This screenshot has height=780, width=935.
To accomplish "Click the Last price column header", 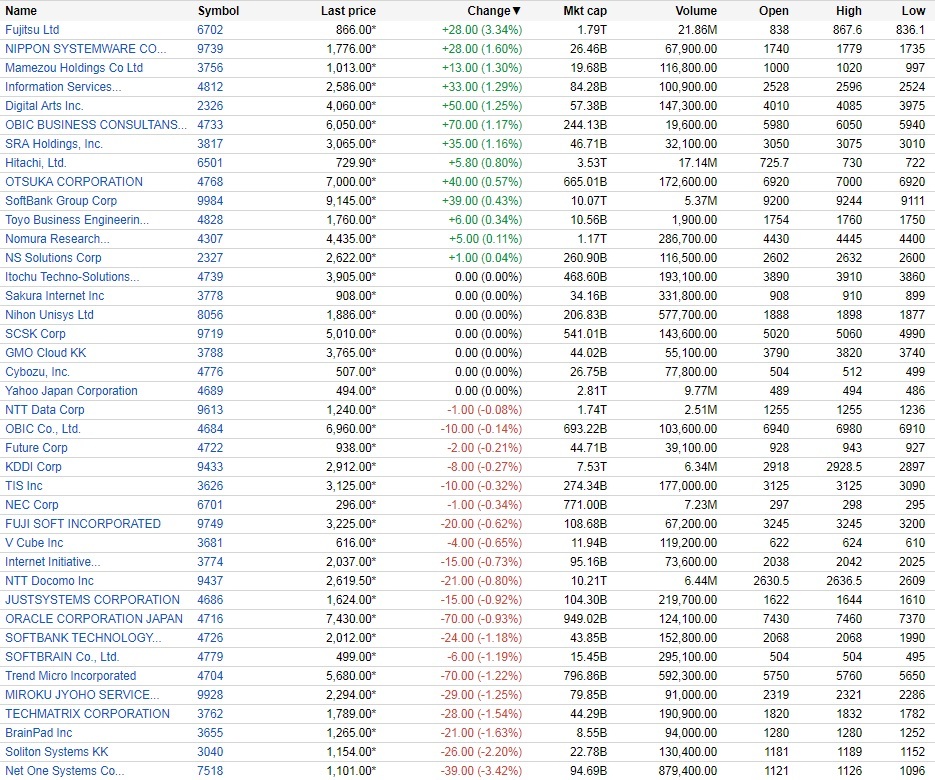I will (x=348, y=11).
